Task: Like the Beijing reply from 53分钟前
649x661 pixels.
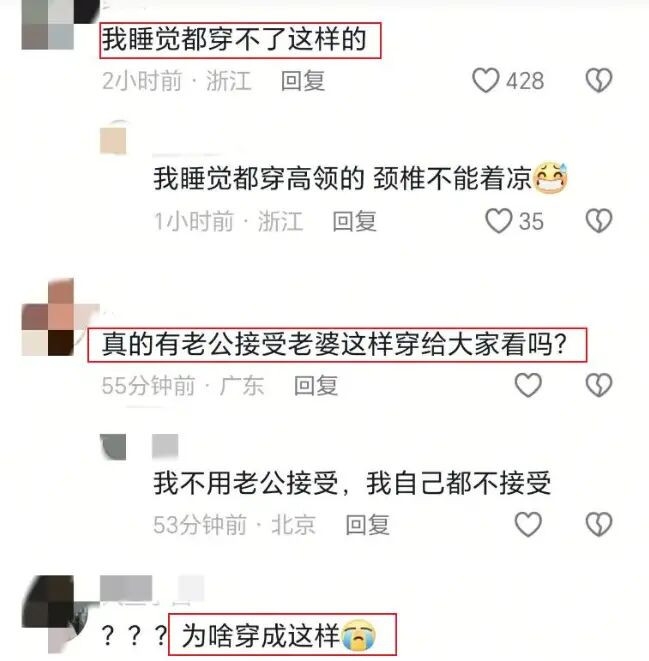Action: pyautogui.click(x=528, y=524)
